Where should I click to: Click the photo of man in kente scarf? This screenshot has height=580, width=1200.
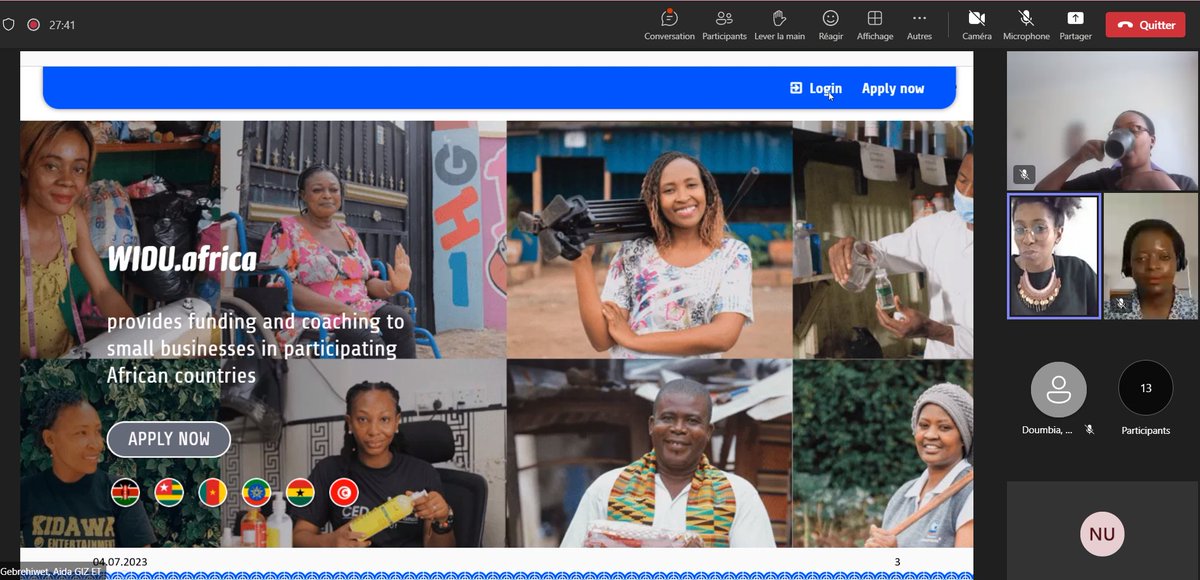pos(649,453)
